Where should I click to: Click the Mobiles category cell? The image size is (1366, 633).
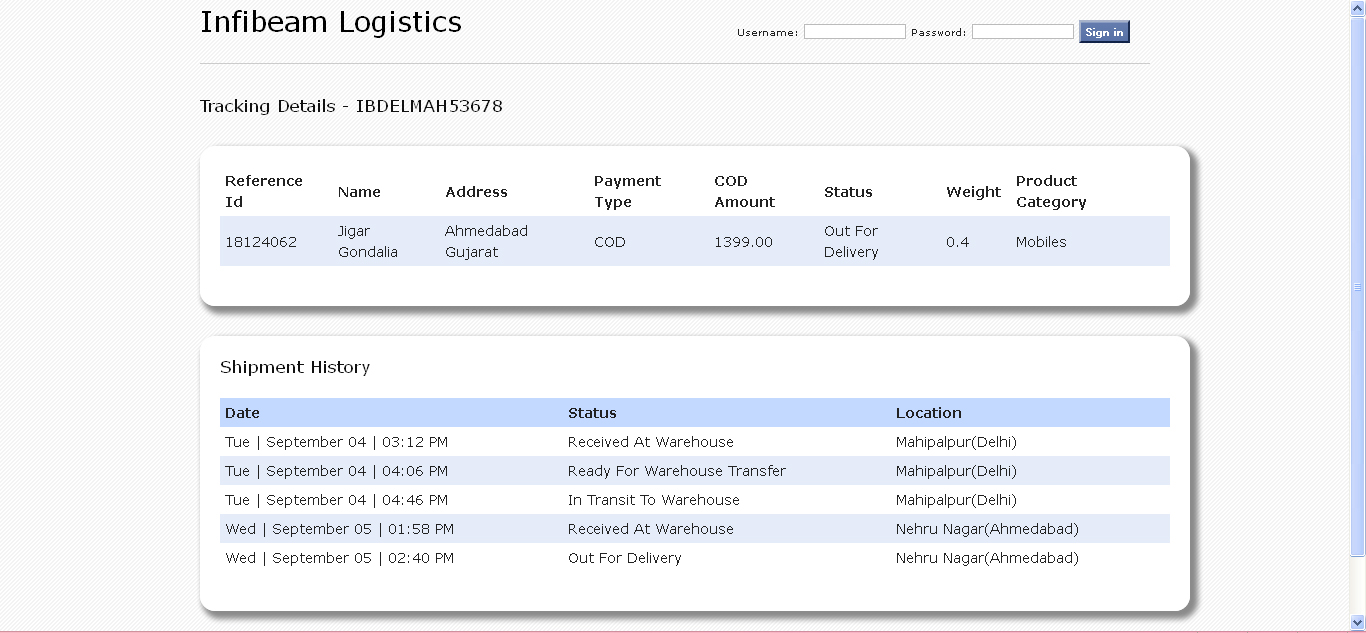pyautogui.click(x=1041, y=242)
